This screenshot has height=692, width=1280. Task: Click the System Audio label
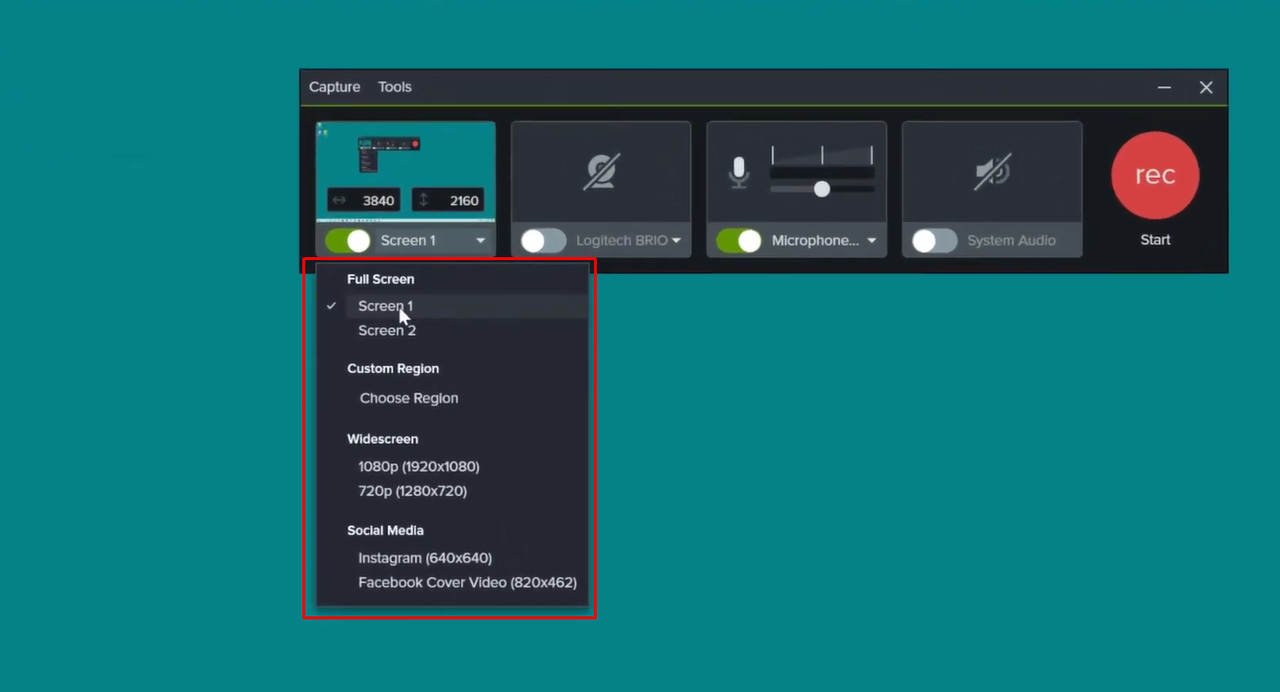click(x=1011, y=241)
